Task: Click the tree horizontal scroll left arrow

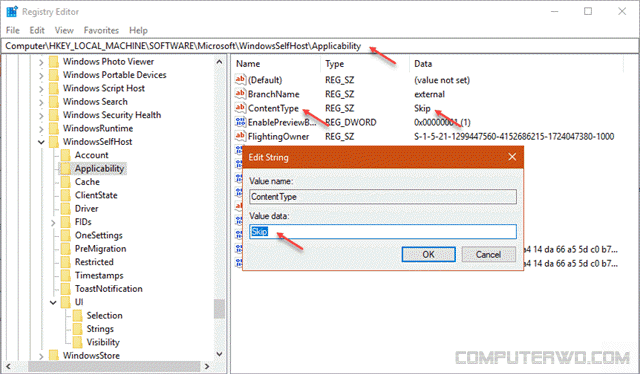Action: point(8,366)
